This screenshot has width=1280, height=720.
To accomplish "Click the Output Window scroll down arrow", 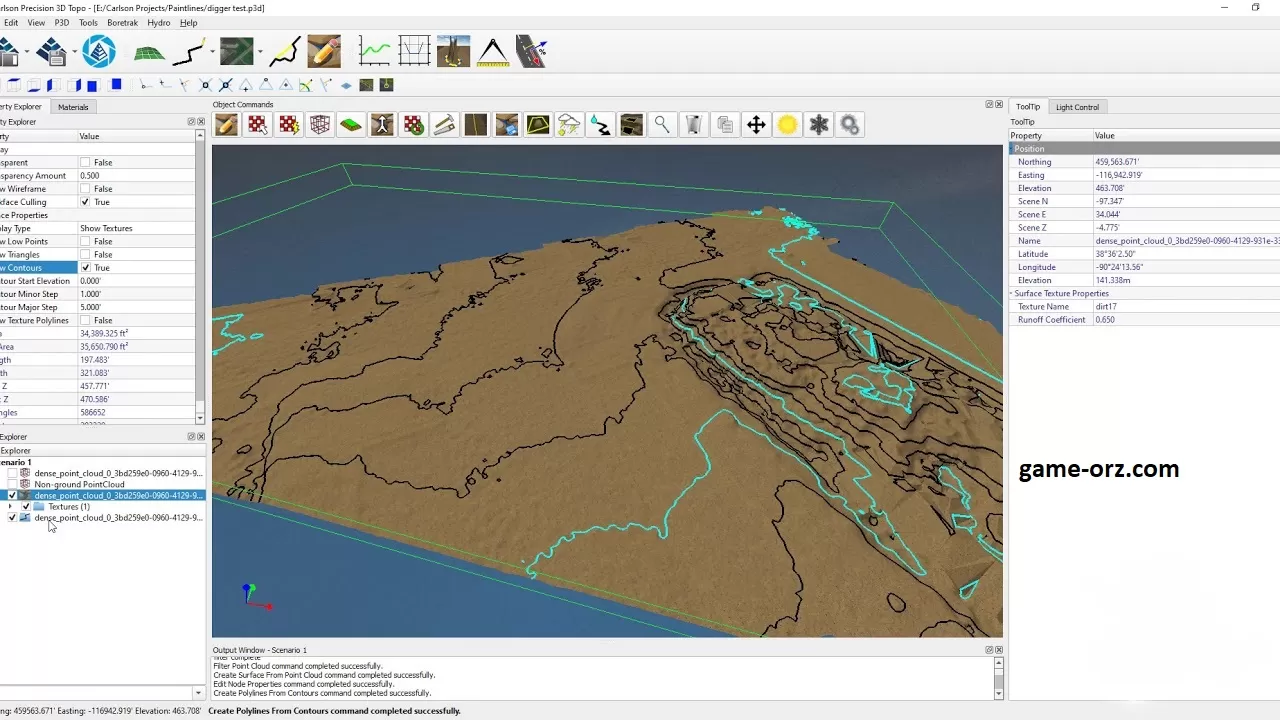I will click(998, 694).
